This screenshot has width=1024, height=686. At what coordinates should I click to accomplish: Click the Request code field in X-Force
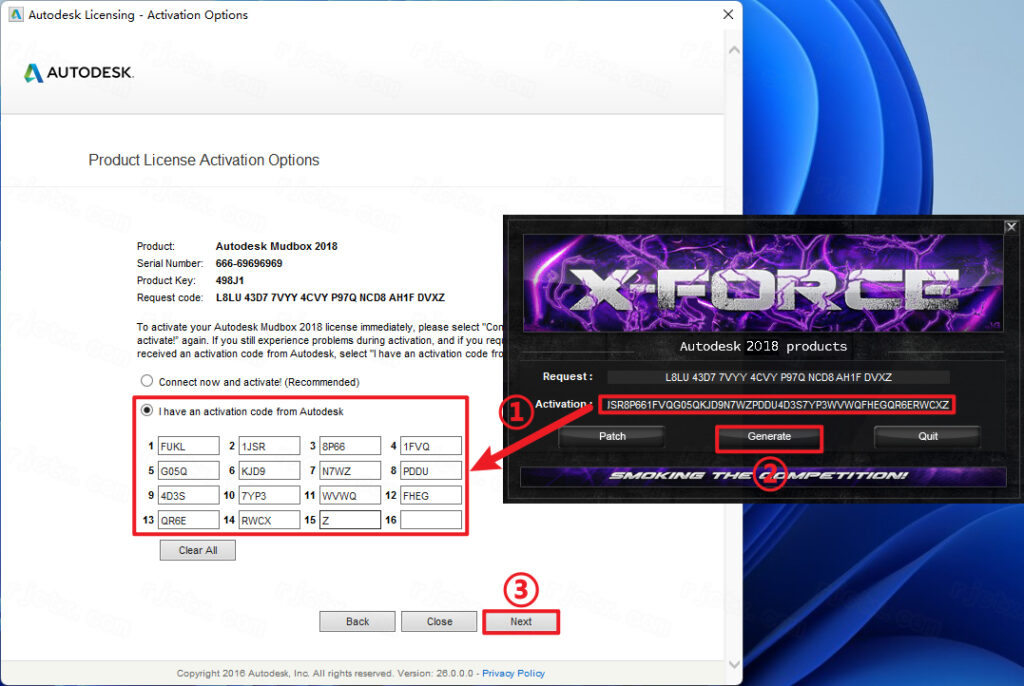coord(778,377)
